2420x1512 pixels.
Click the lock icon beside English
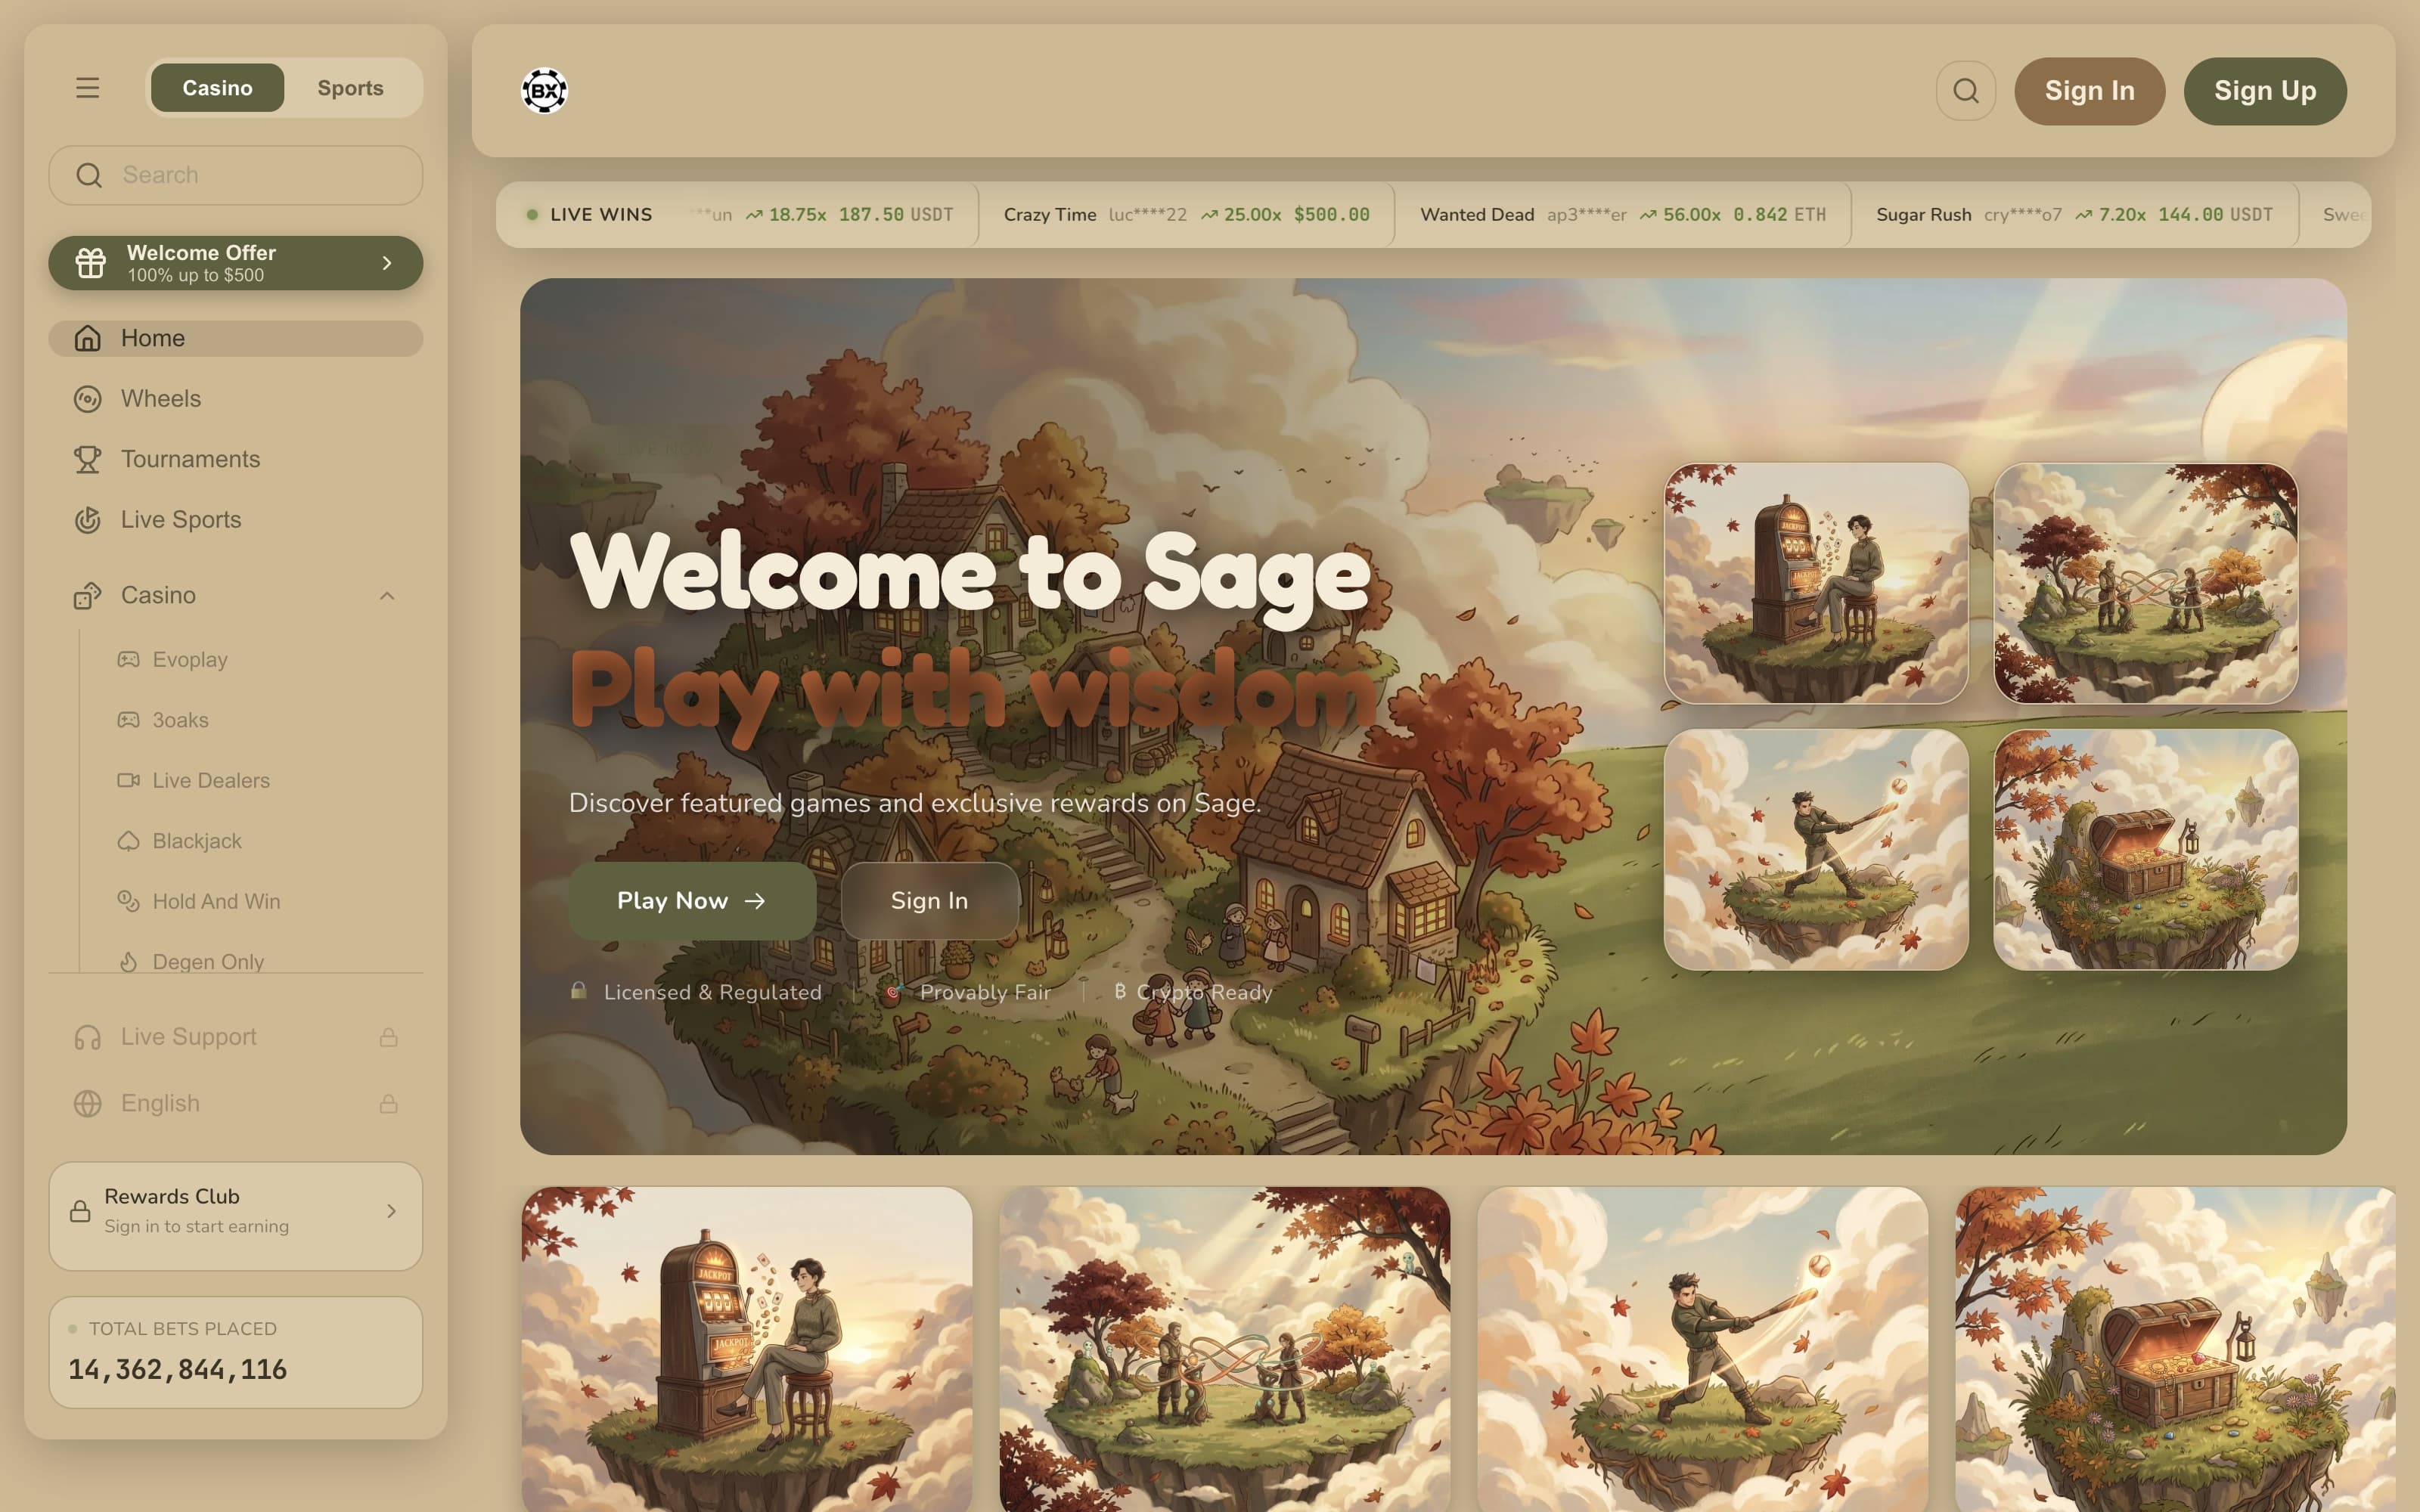388,1103
